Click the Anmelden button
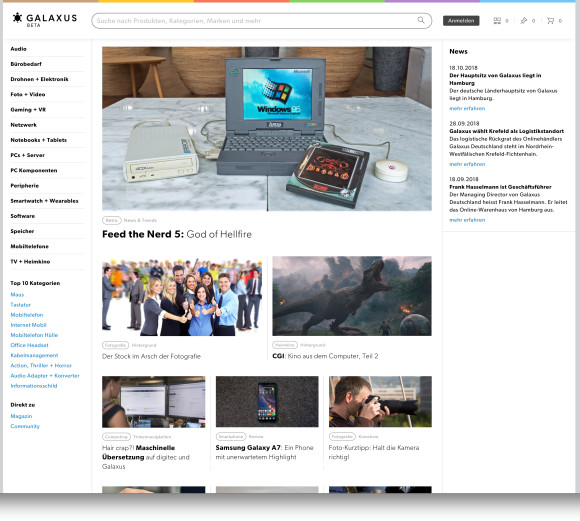 pyautogui.click(x=461, y=21)
